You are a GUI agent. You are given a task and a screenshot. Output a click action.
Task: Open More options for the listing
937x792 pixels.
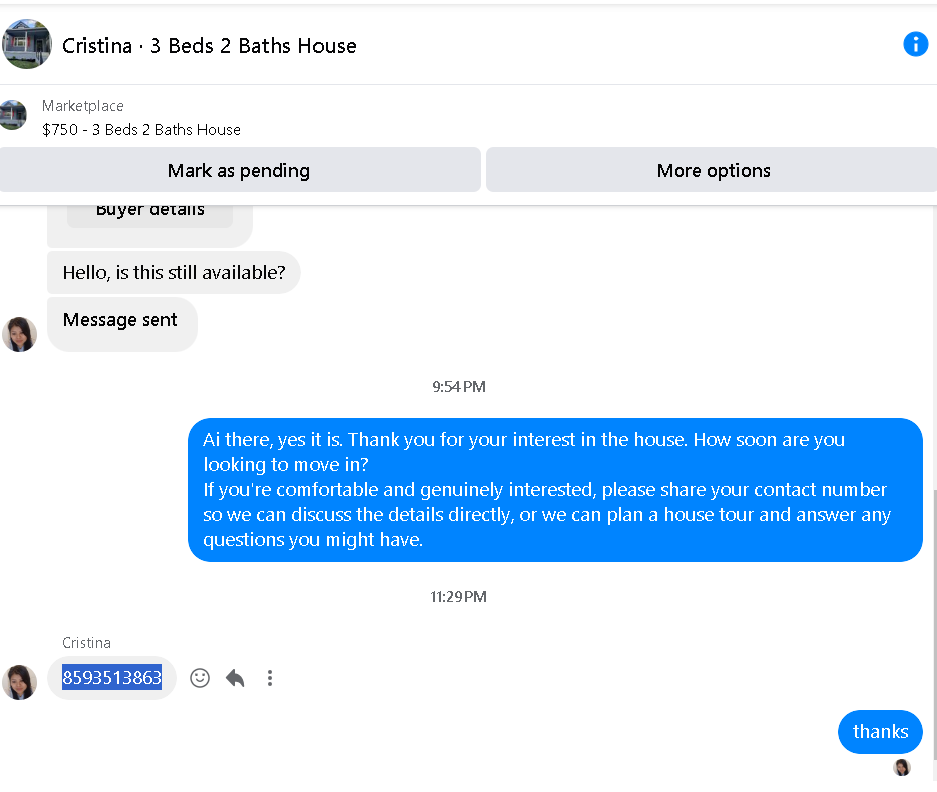713,170
